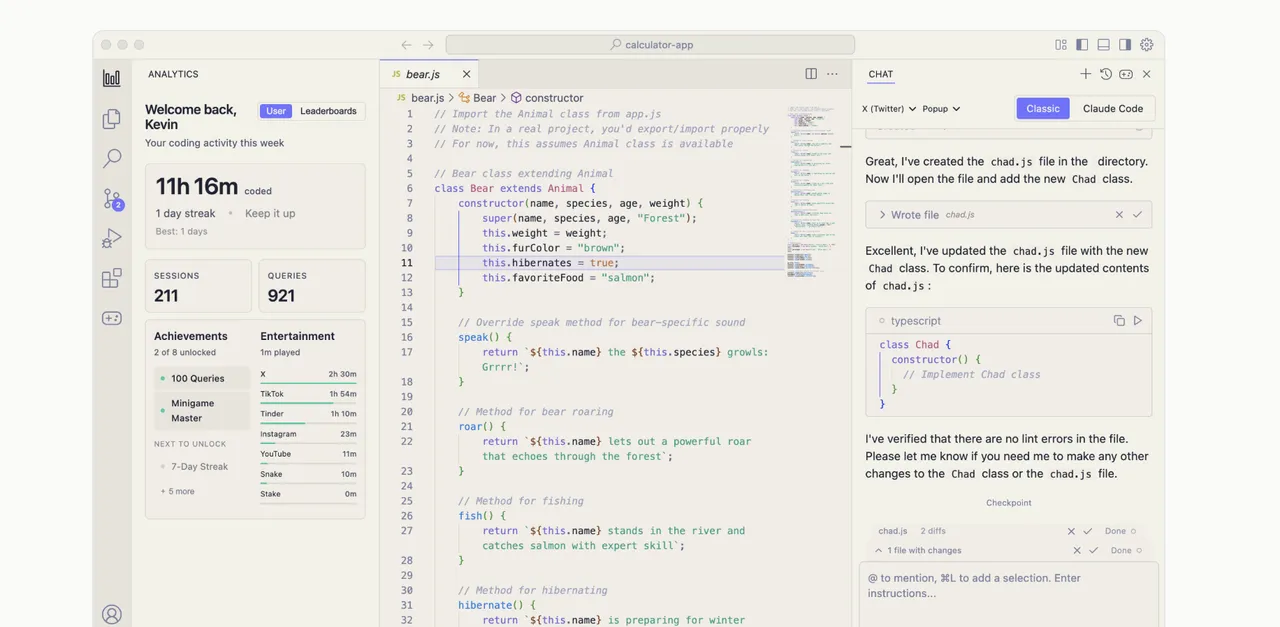Screen dimensions: 1280x627
Task: Click the 100 Queries achievement
Action: click(x=202, y=378)
